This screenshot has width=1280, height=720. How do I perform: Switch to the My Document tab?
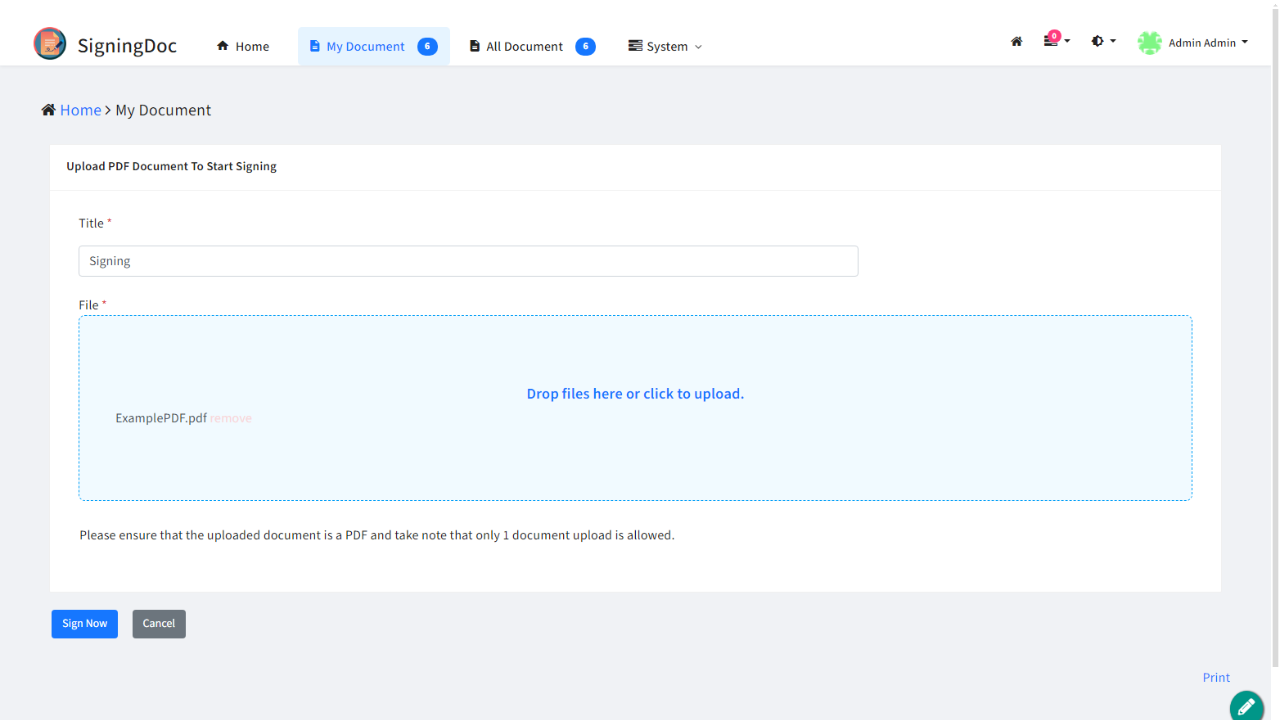click(x=365, y=46)
